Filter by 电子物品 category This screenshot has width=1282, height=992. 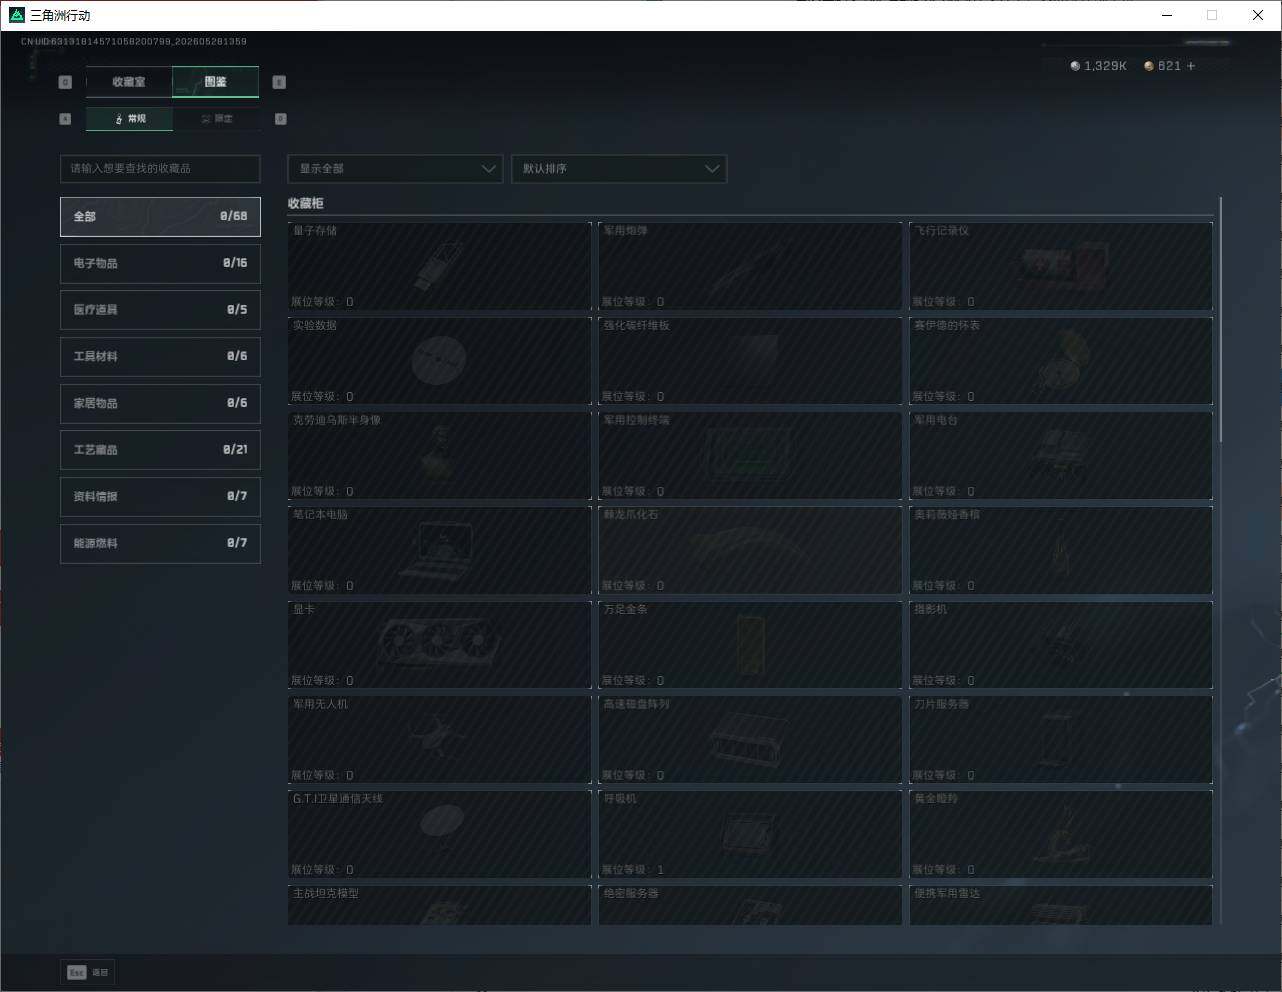tap(160, 263)
